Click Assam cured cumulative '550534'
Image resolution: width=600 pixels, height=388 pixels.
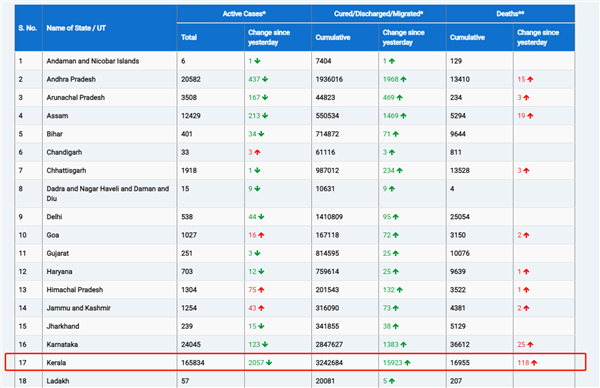(x=327, y=116)
